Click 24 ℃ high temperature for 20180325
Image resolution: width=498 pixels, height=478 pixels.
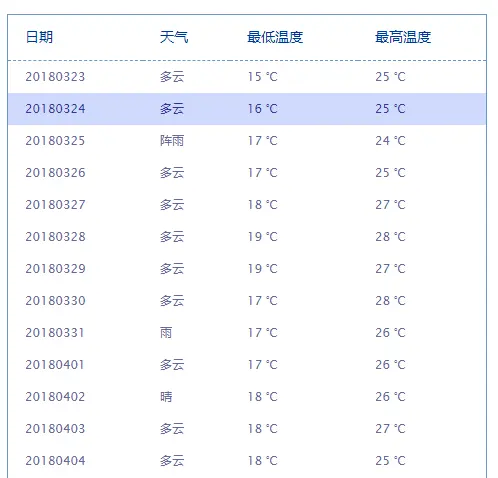click(390, 141)
